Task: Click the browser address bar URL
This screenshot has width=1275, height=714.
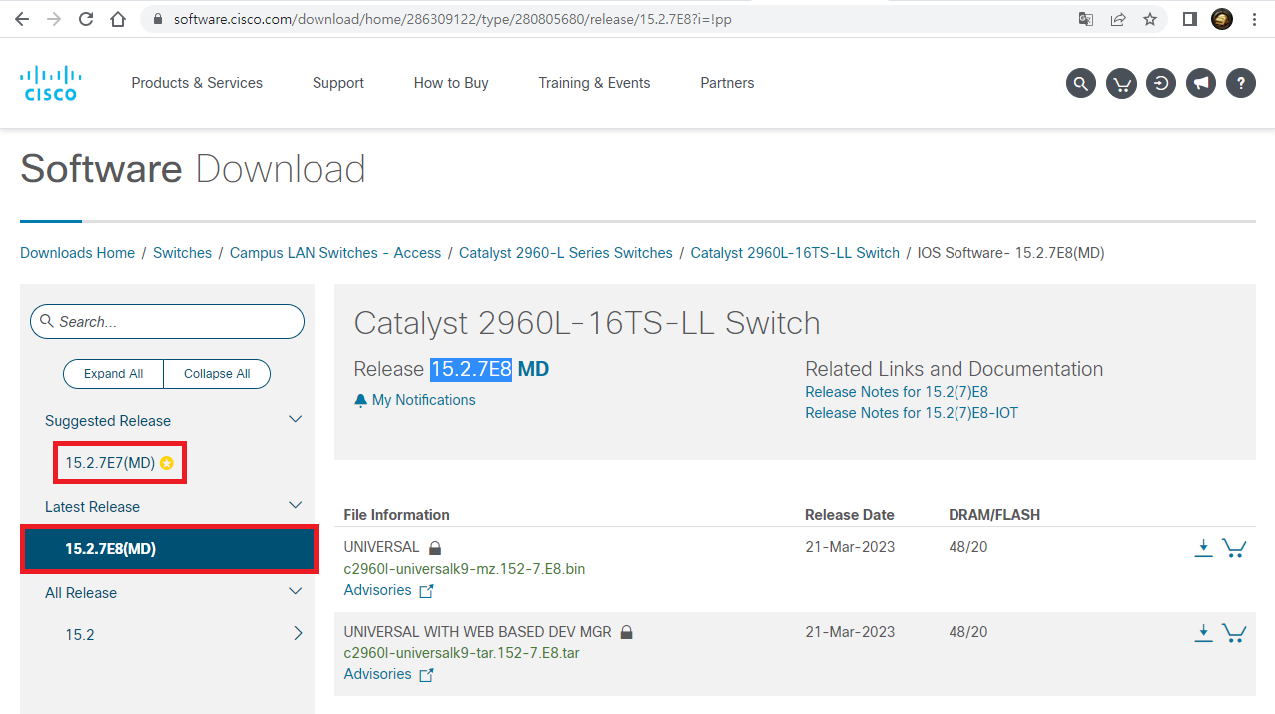Action: [x=452, y=19]
